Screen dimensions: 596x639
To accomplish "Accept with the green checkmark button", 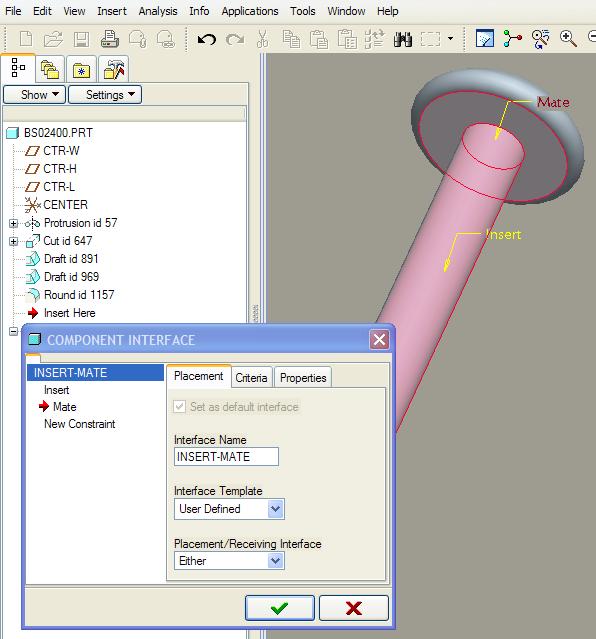I will (x=280, y=608).
